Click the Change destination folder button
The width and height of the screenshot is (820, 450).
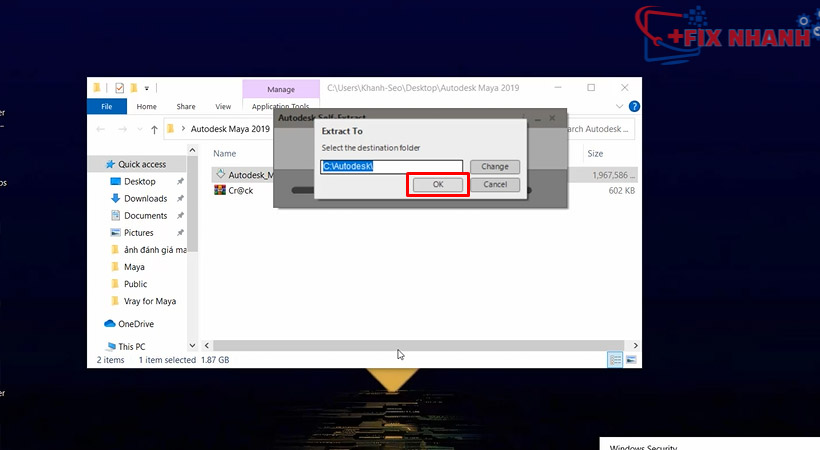pyautogui.click(x=495, y=167)
